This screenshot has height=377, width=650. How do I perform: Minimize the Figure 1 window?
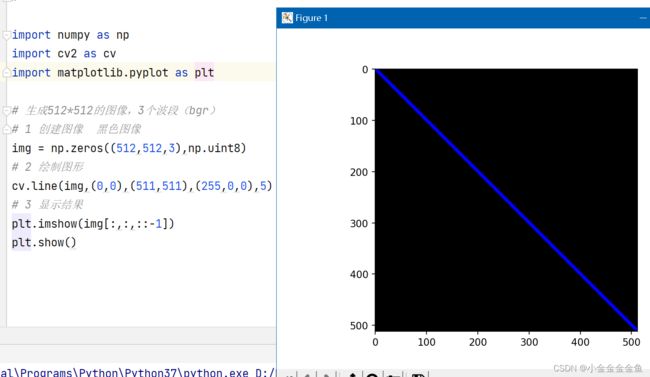click(643, 18)
